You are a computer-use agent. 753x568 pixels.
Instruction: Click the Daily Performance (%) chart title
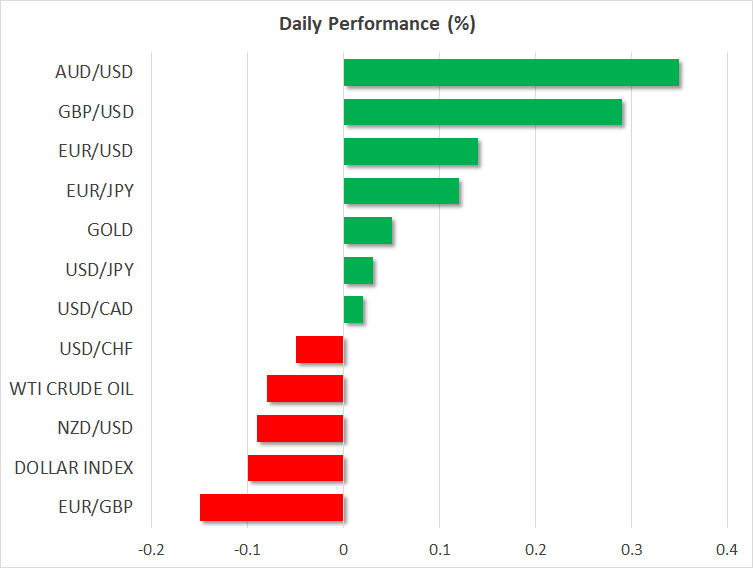tap(377, 25)
